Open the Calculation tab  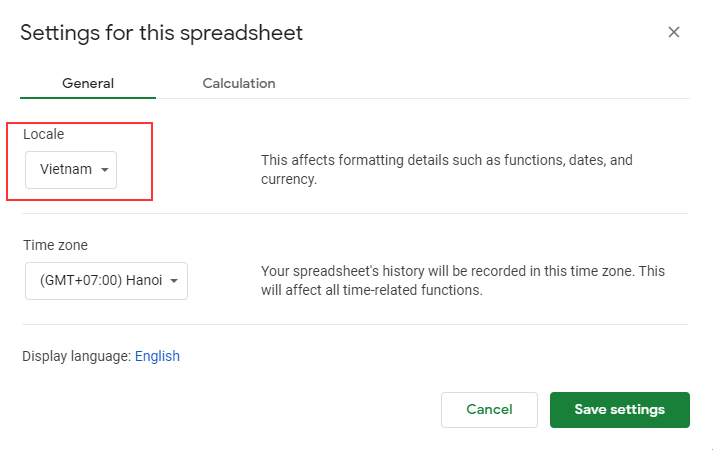point(239,83)
